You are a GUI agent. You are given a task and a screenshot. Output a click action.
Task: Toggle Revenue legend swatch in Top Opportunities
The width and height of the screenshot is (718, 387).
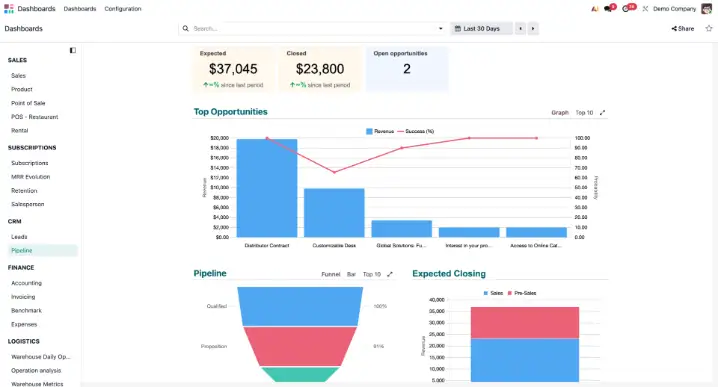[369, 131]
